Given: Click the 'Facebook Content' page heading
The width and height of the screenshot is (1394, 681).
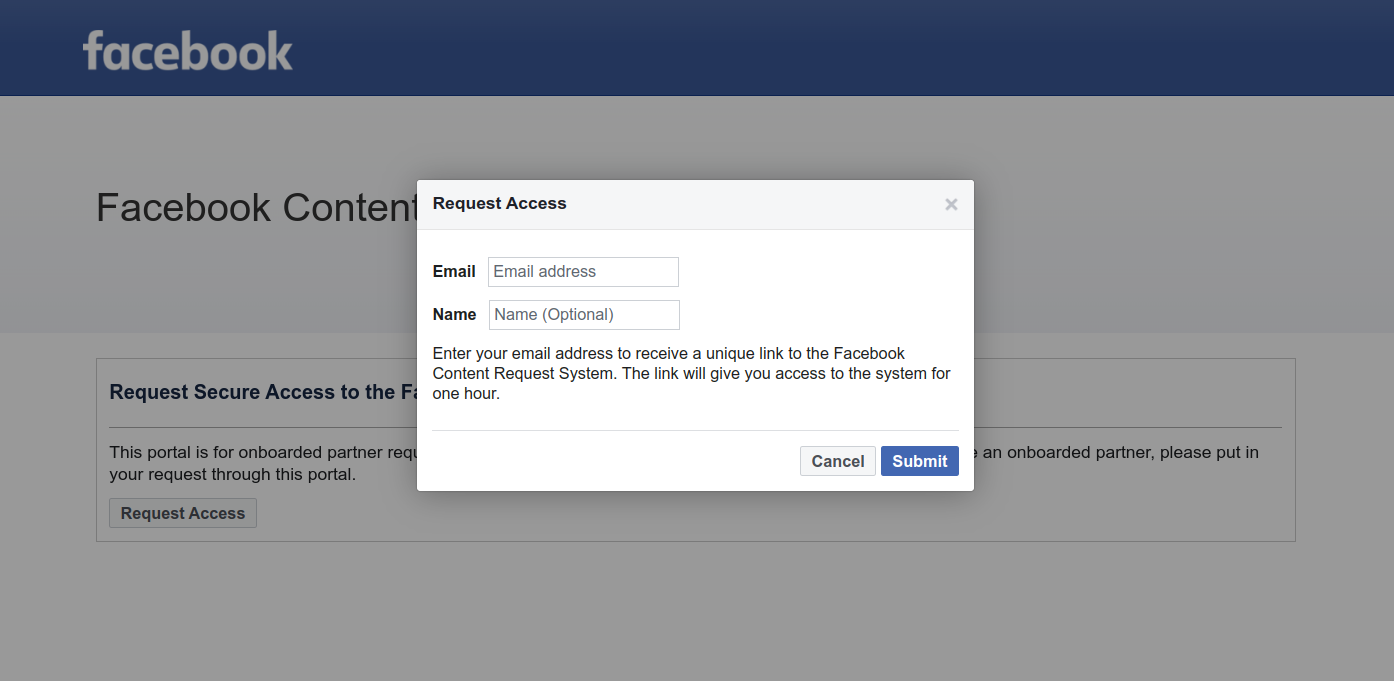Looking at the screenshot, I should click(x=256, y=208).
